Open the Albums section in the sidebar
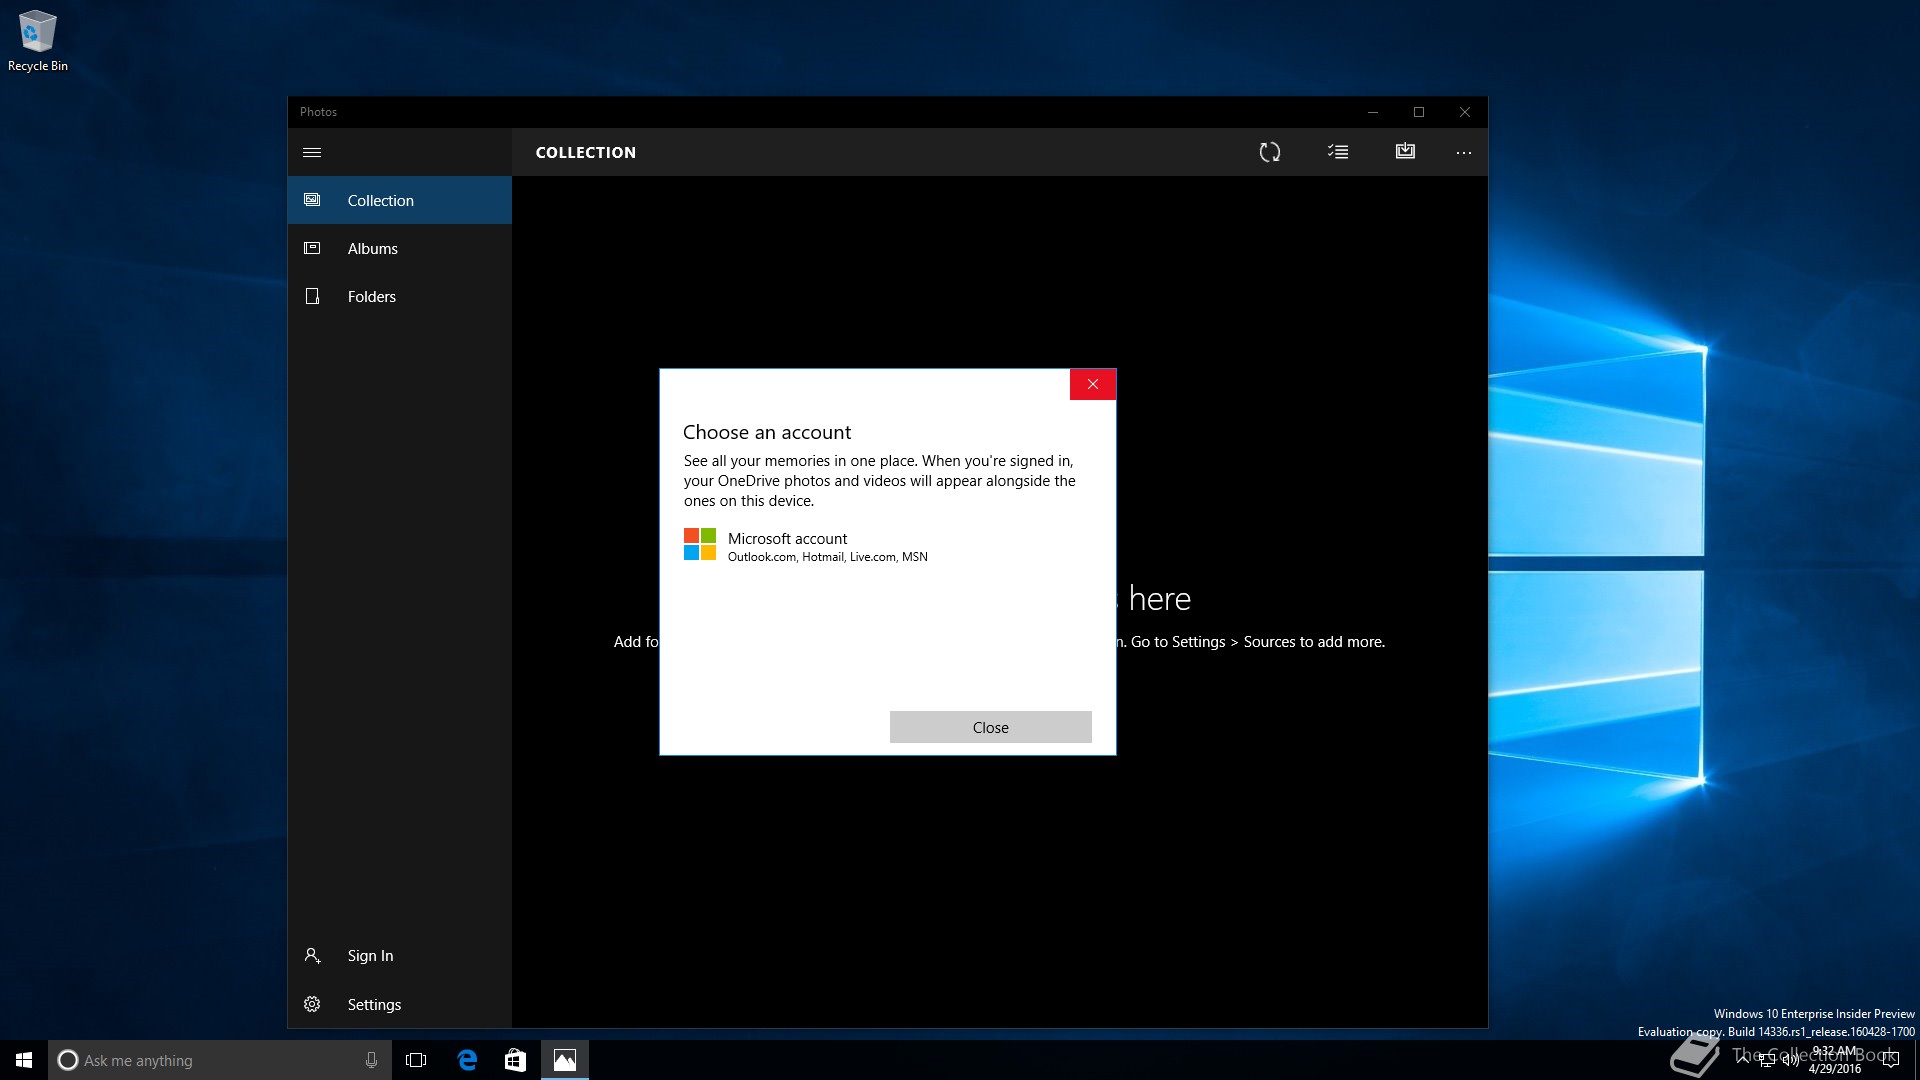The image size is (1920, 1080). click(372, 248)
